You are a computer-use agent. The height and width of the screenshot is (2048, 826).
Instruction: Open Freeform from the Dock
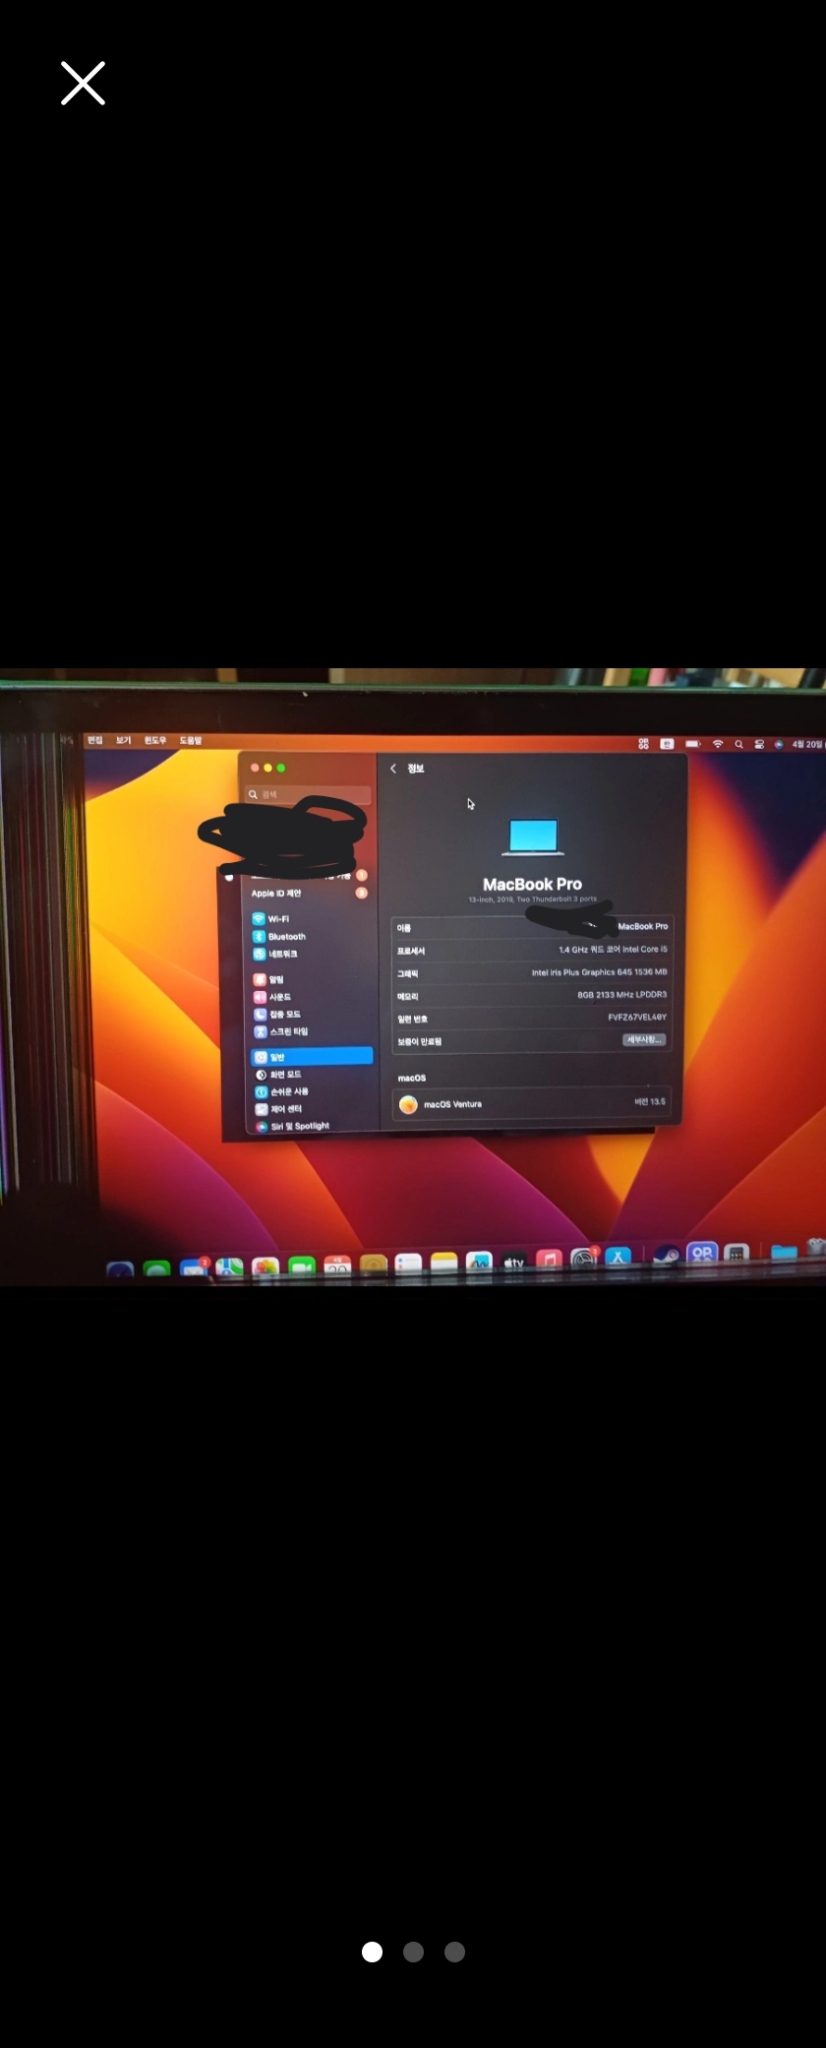tap(479, 1263)
